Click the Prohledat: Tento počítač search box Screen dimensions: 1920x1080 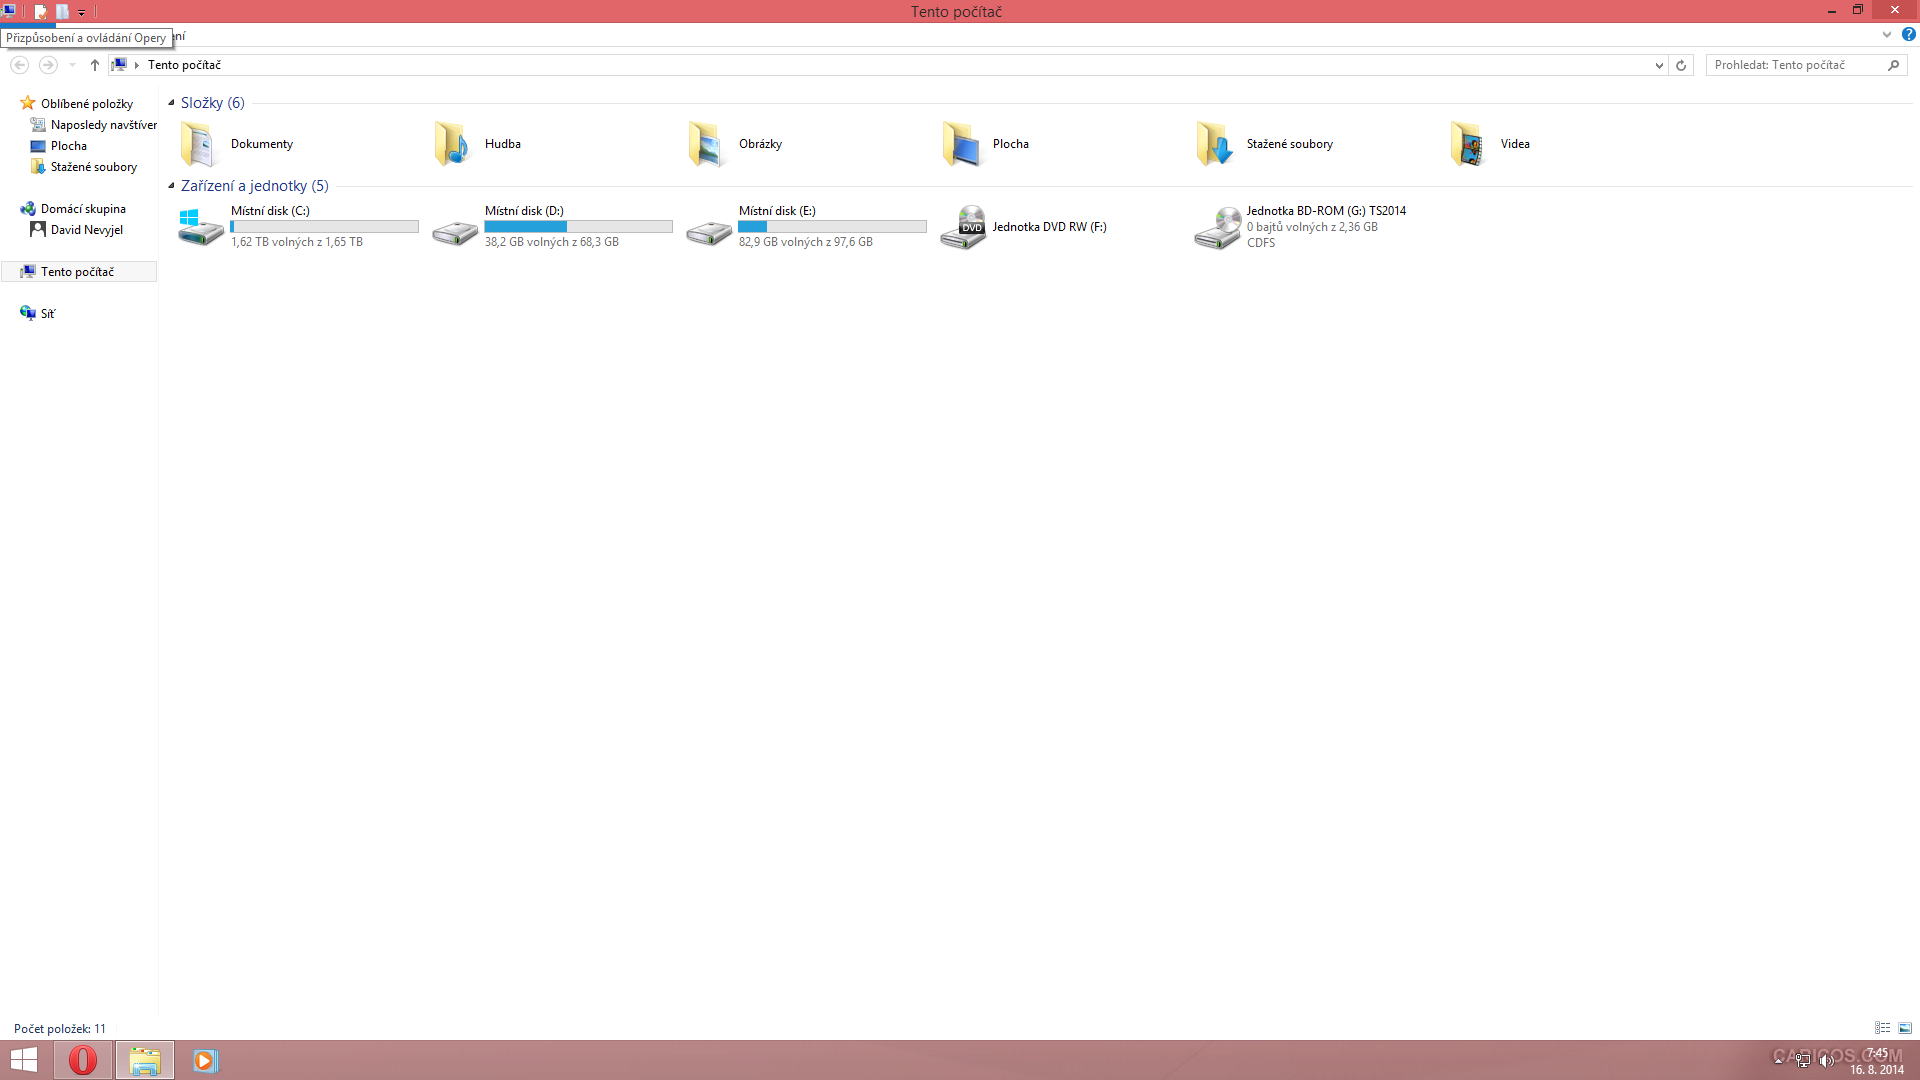[1795, 65]
